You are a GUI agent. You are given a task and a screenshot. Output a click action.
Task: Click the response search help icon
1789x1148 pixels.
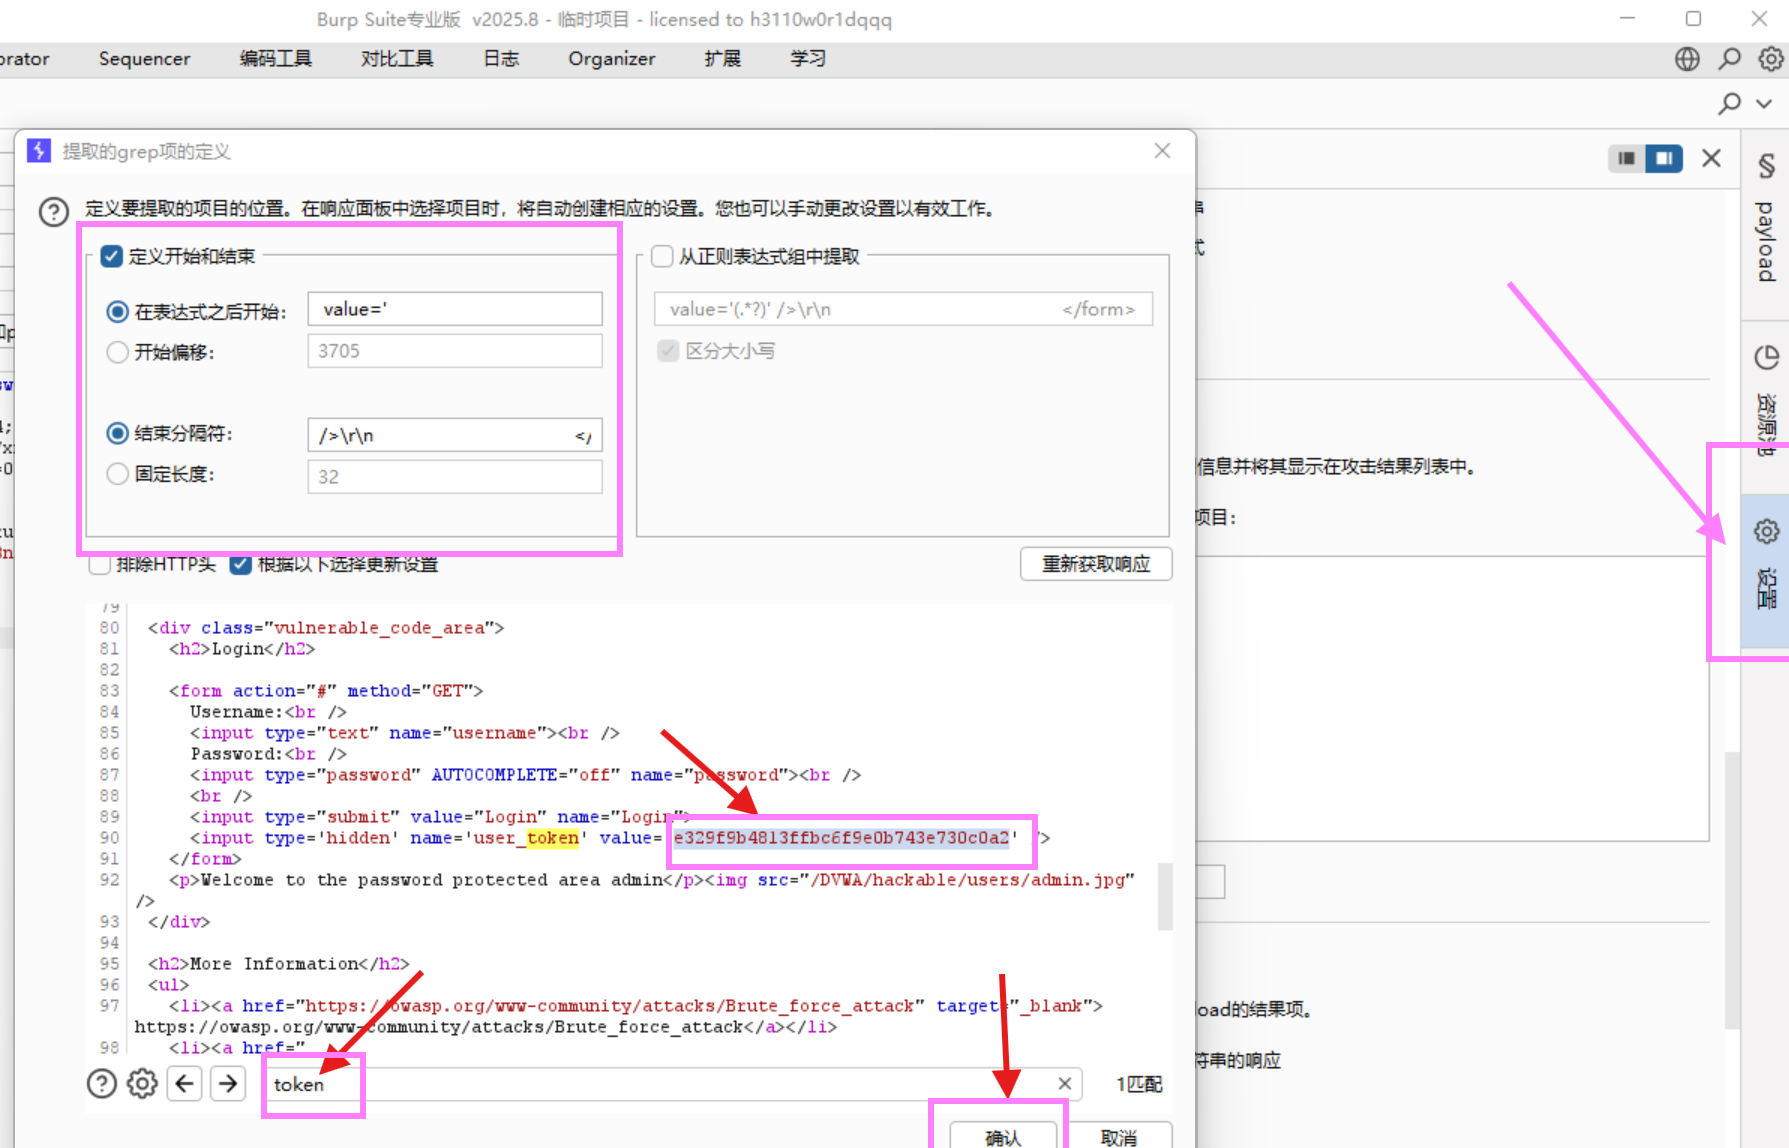[x=102, y=1084]
